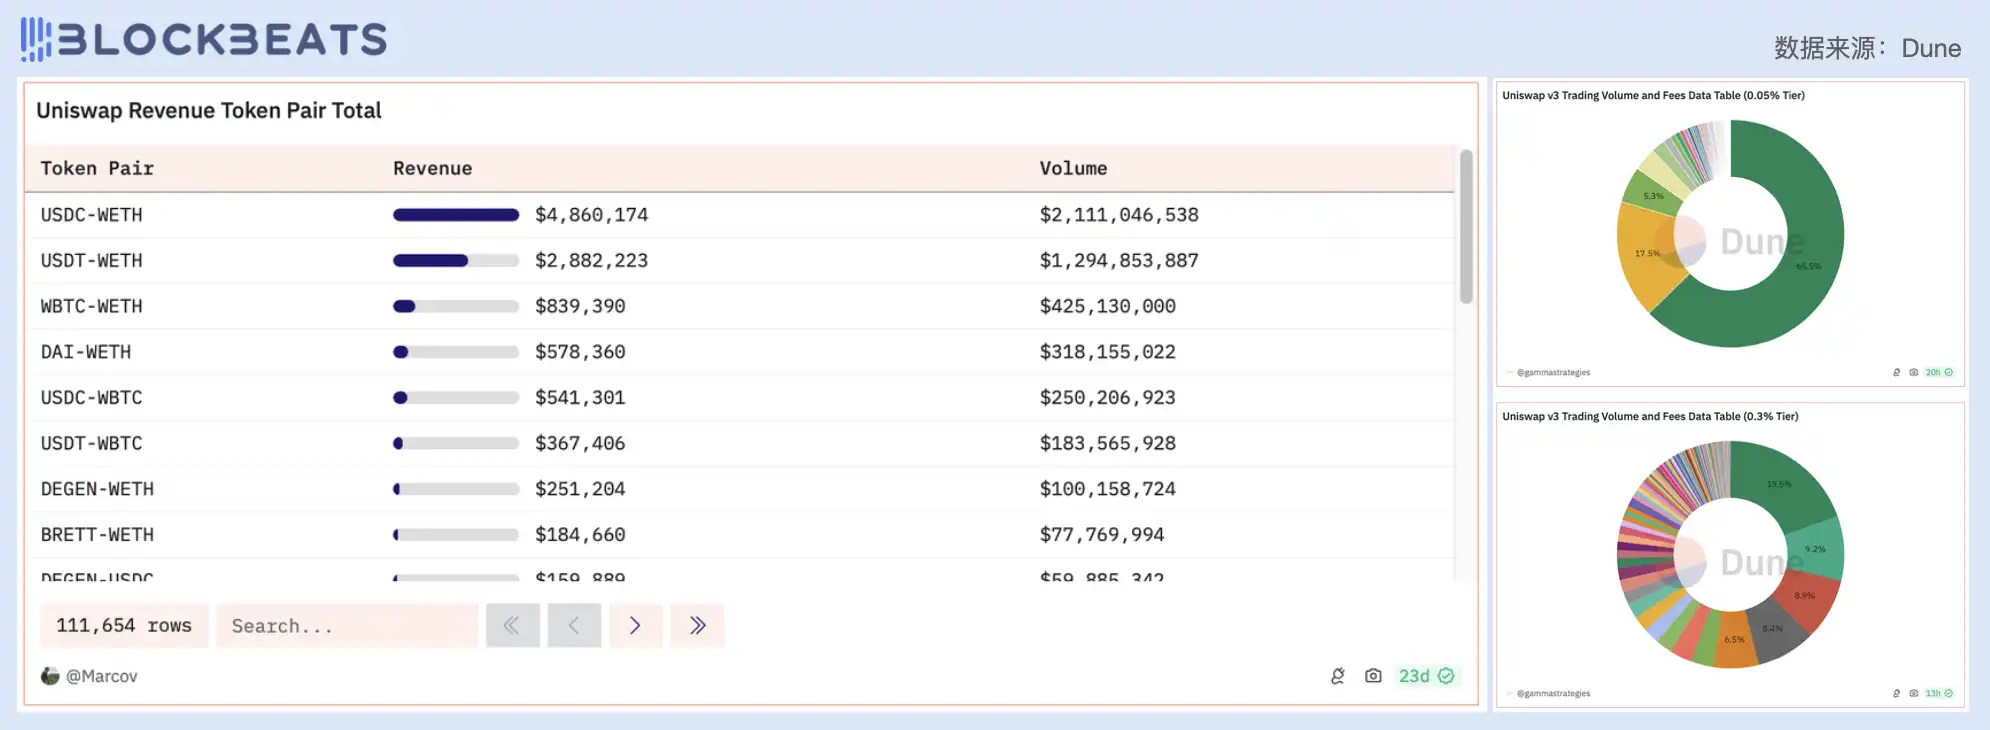The height and width of the screenshot is (730, 1990).
Task: Click the table Search field
Action: click(x=346, y=626)
